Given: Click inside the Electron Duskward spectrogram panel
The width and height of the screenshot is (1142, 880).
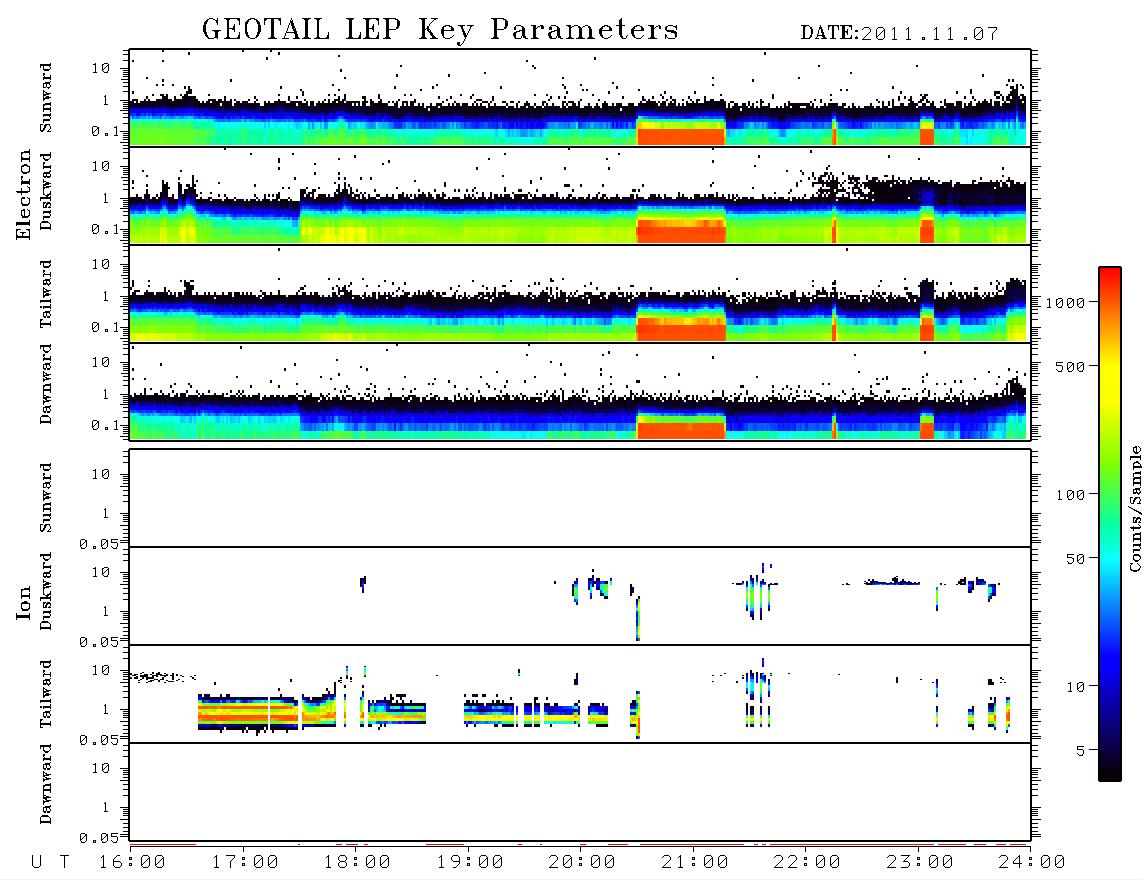Looking at the screenshot, I should click(580, 195).
